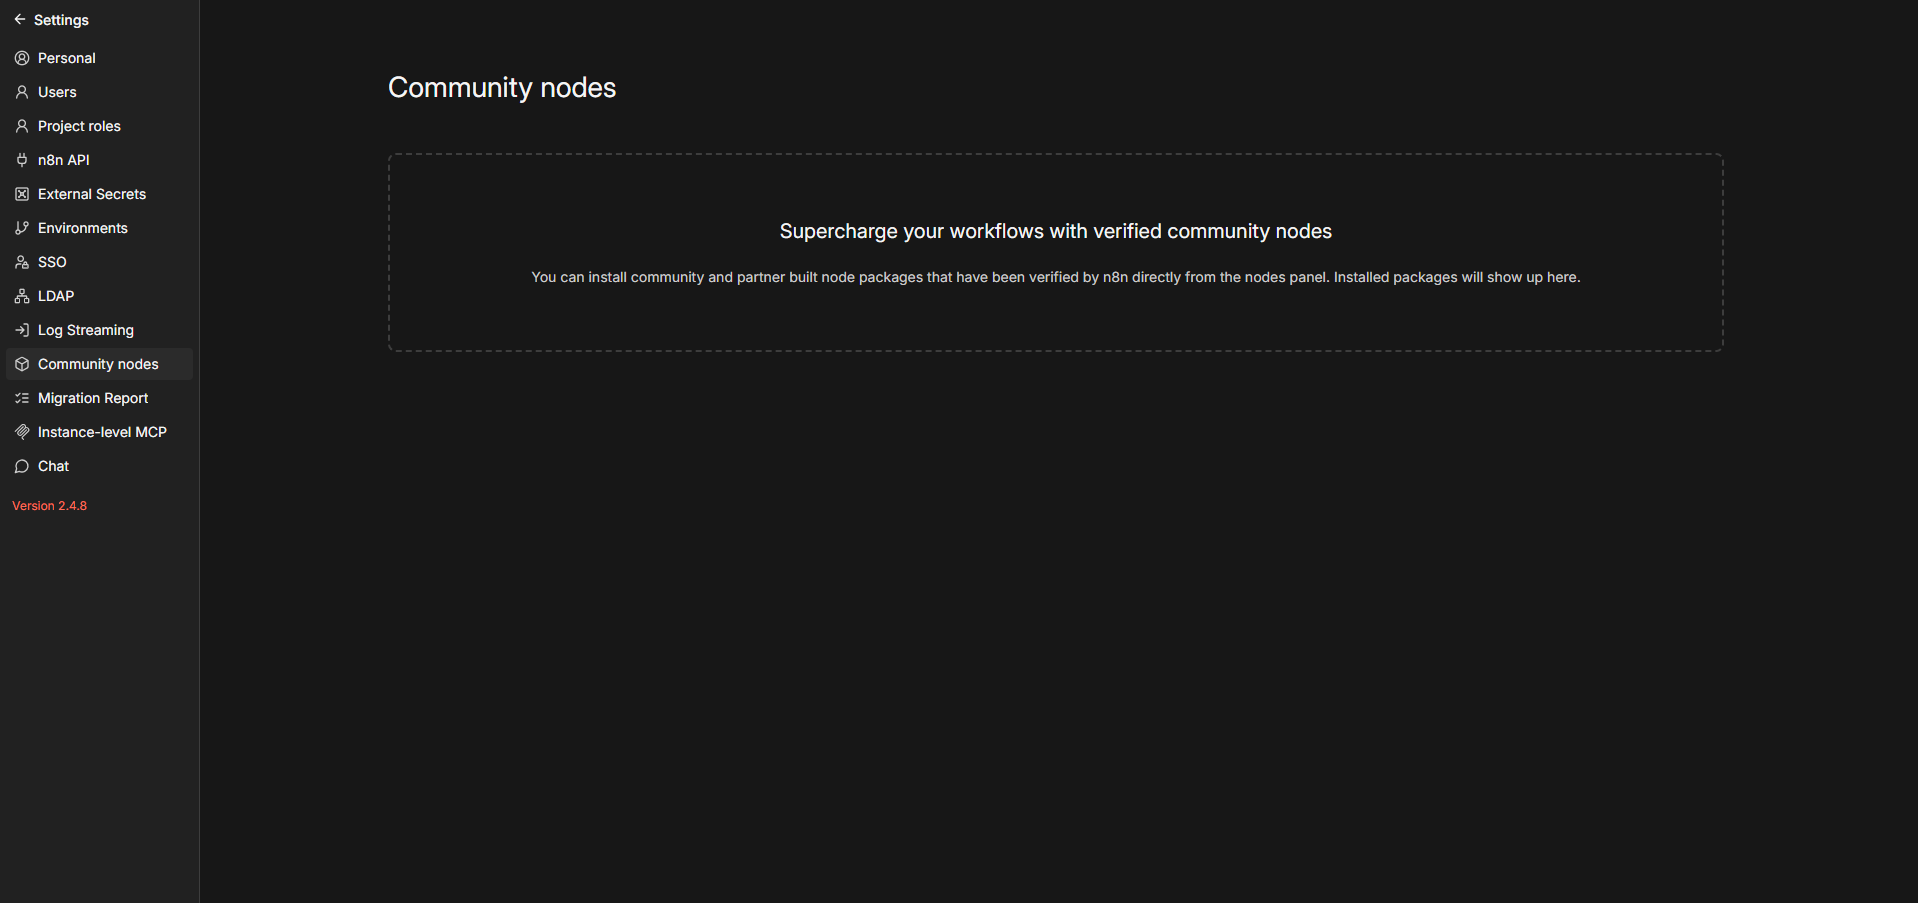Screen dimensions: 1918x903
Task: Open Project roles settings
Action: coord(79,126)
